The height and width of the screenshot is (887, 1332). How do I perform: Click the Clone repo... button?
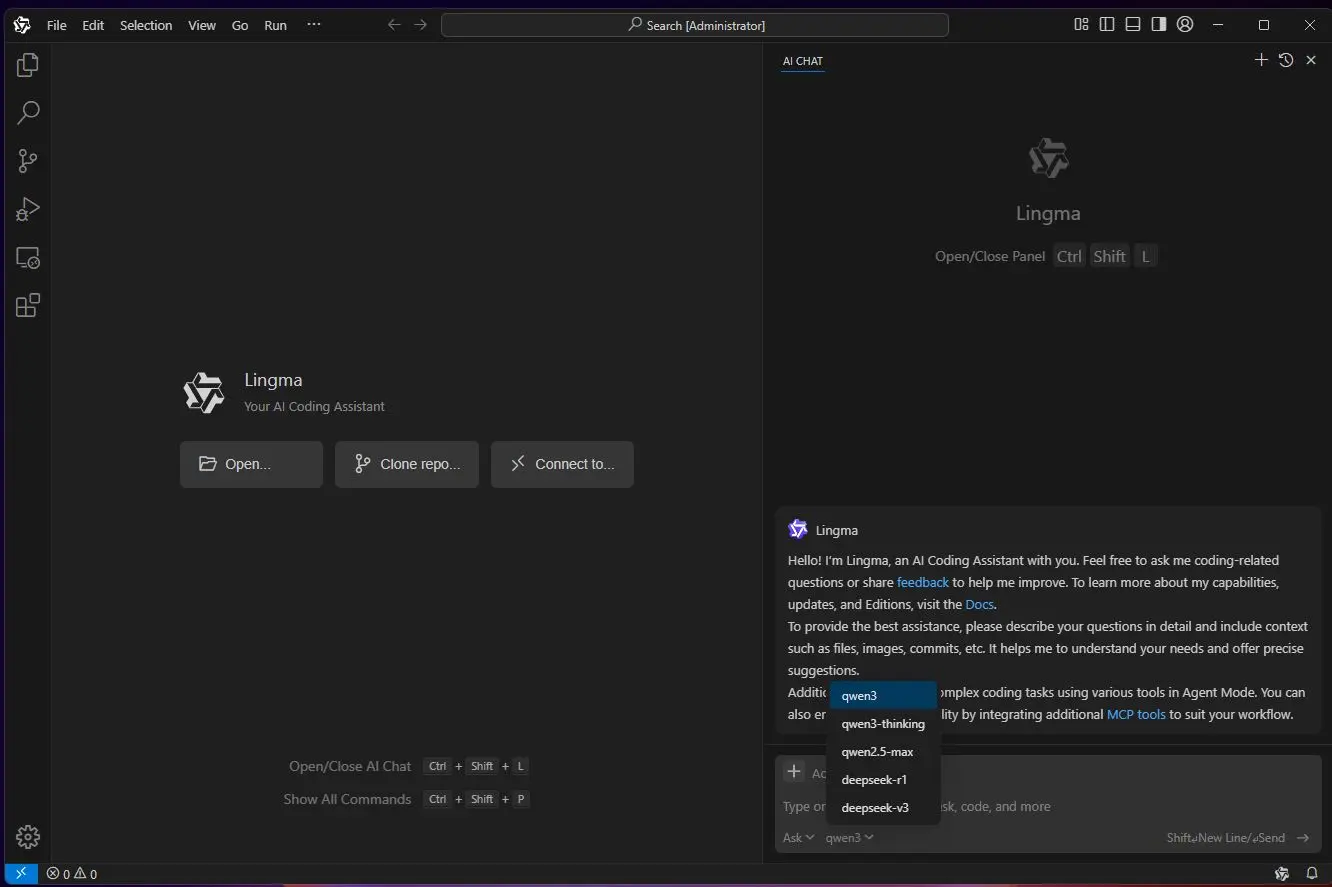pyautogui.click(x=407, y=464)
